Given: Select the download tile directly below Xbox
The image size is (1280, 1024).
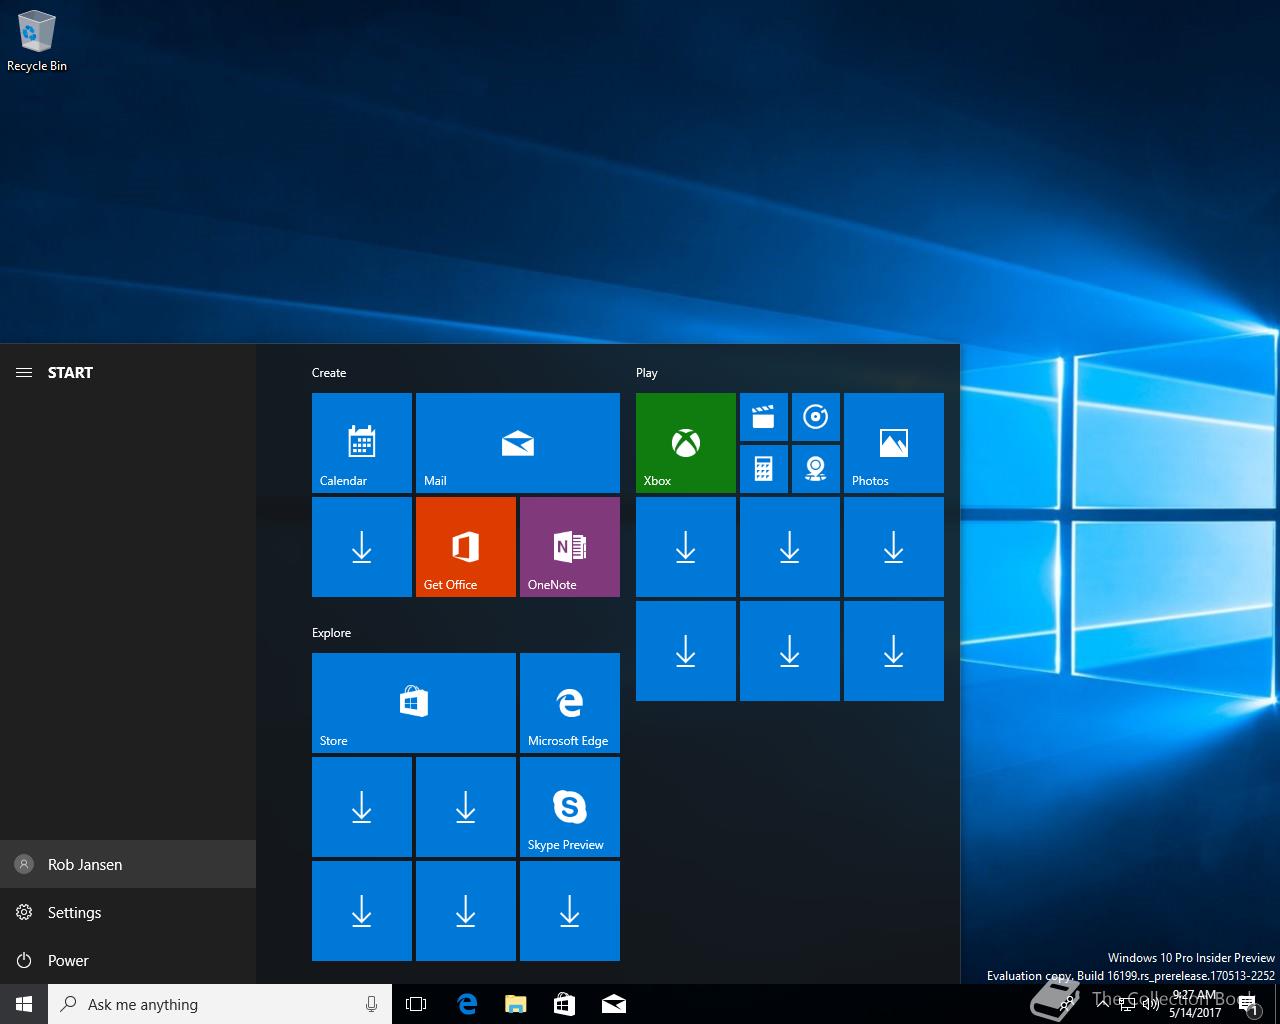Looking at the screenshot, I should tap(686, 546).
